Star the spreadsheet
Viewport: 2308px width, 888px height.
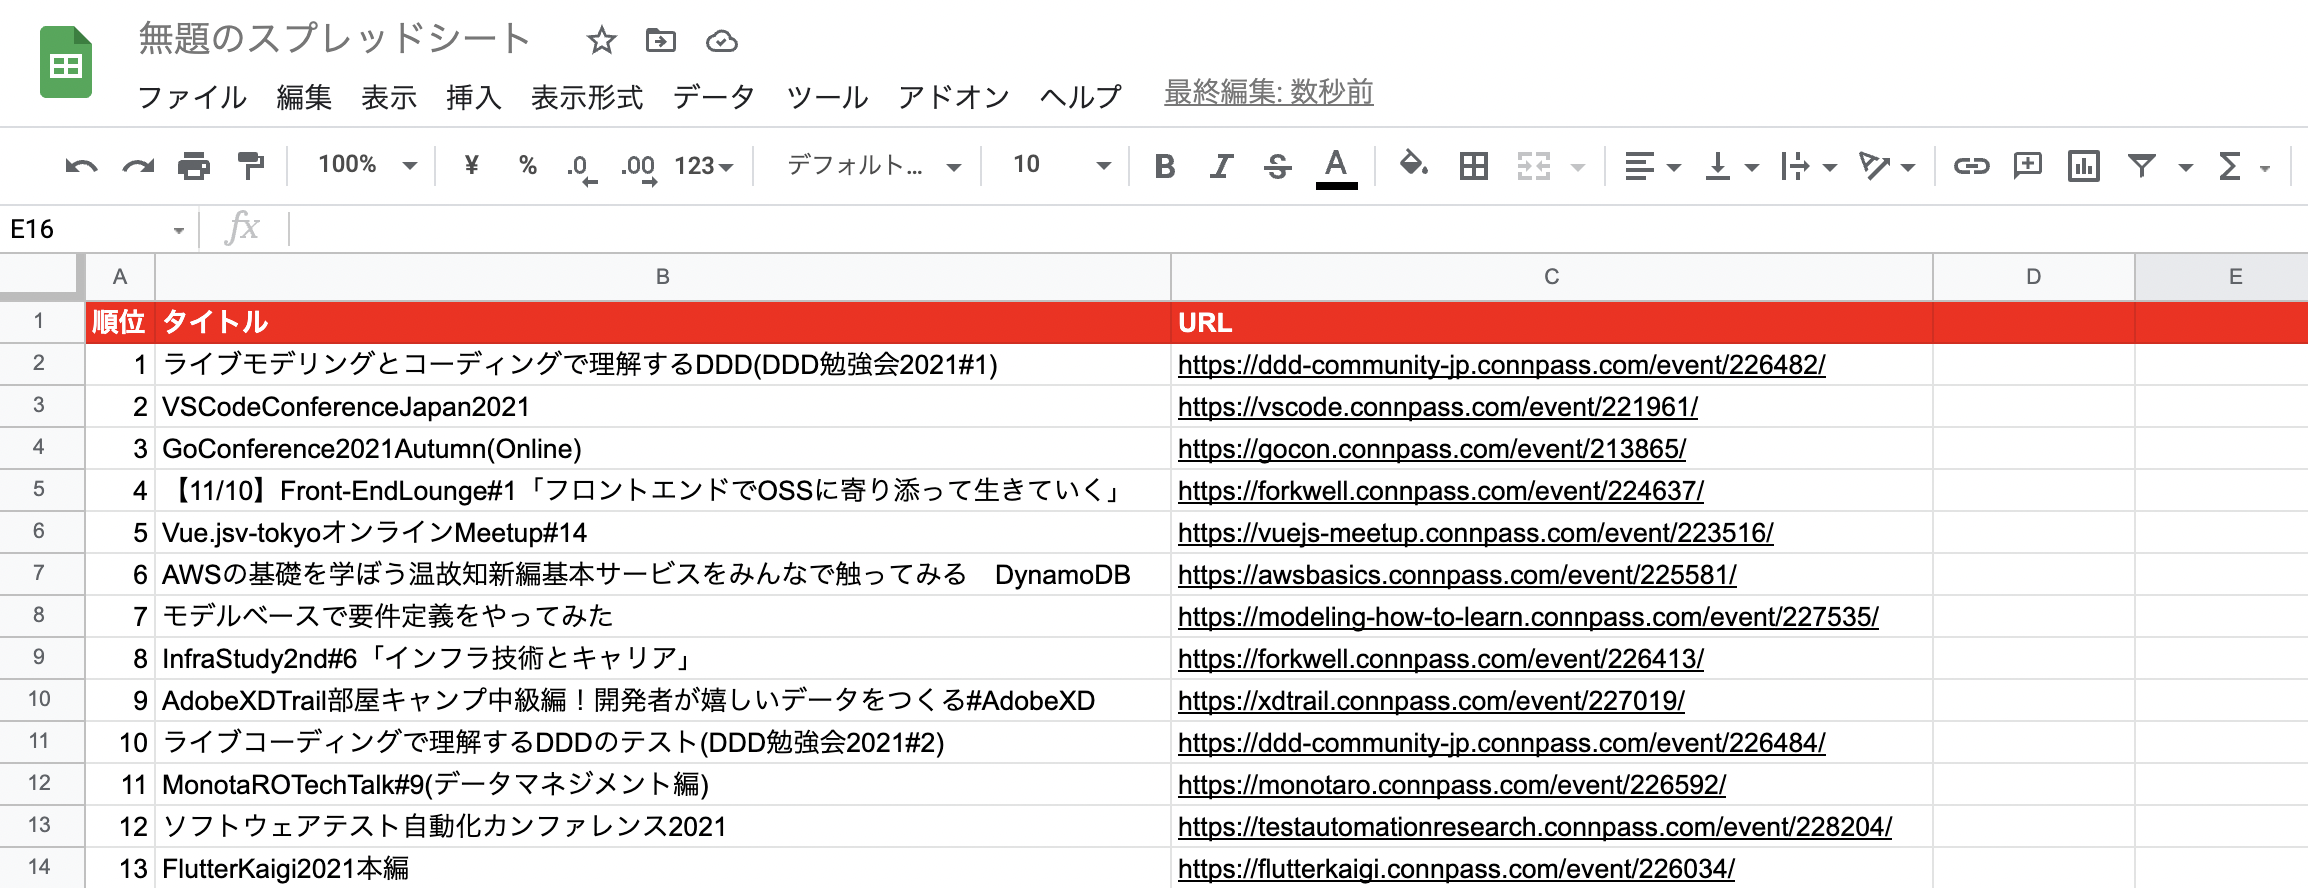(x=601, y=41)
